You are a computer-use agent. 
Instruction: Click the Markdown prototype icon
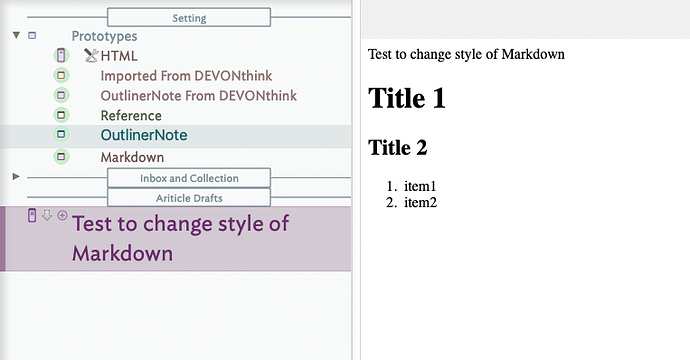point(61,156)
